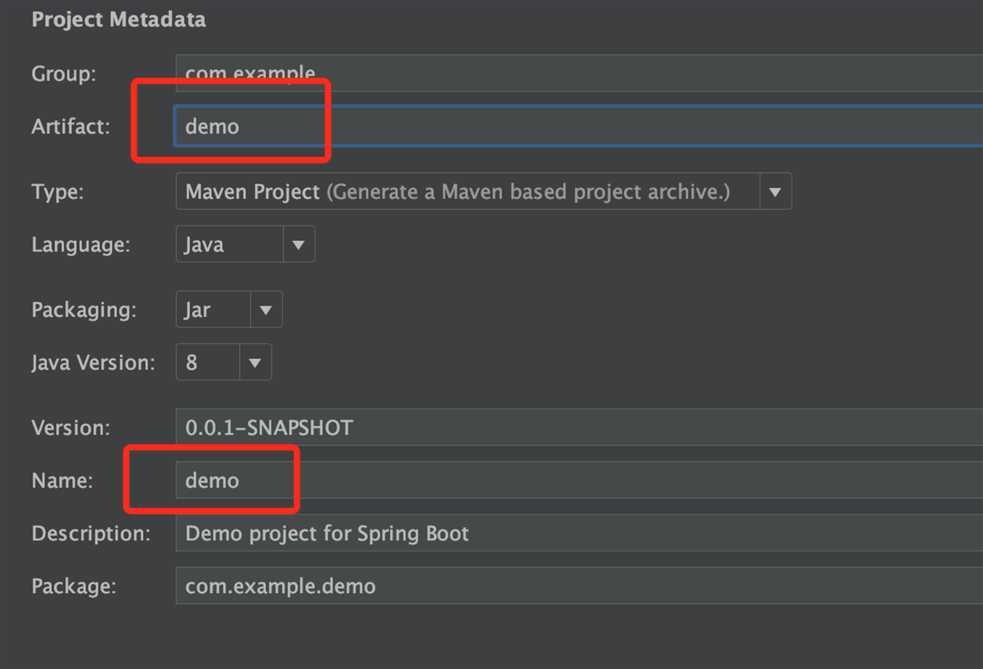Click the Artifact field containing demo

(x=579, y=126)
